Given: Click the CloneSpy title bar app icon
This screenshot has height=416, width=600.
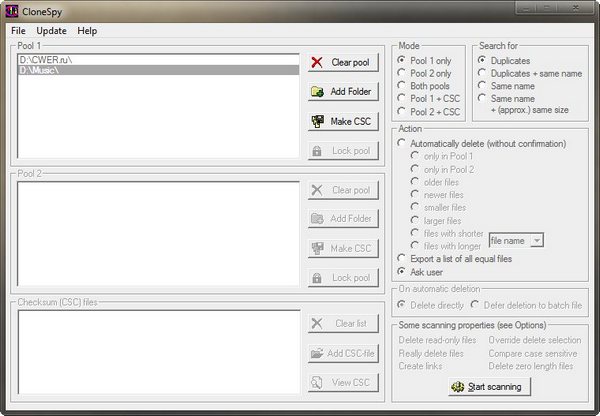Looking at the screenshot, I should [11, 11].
